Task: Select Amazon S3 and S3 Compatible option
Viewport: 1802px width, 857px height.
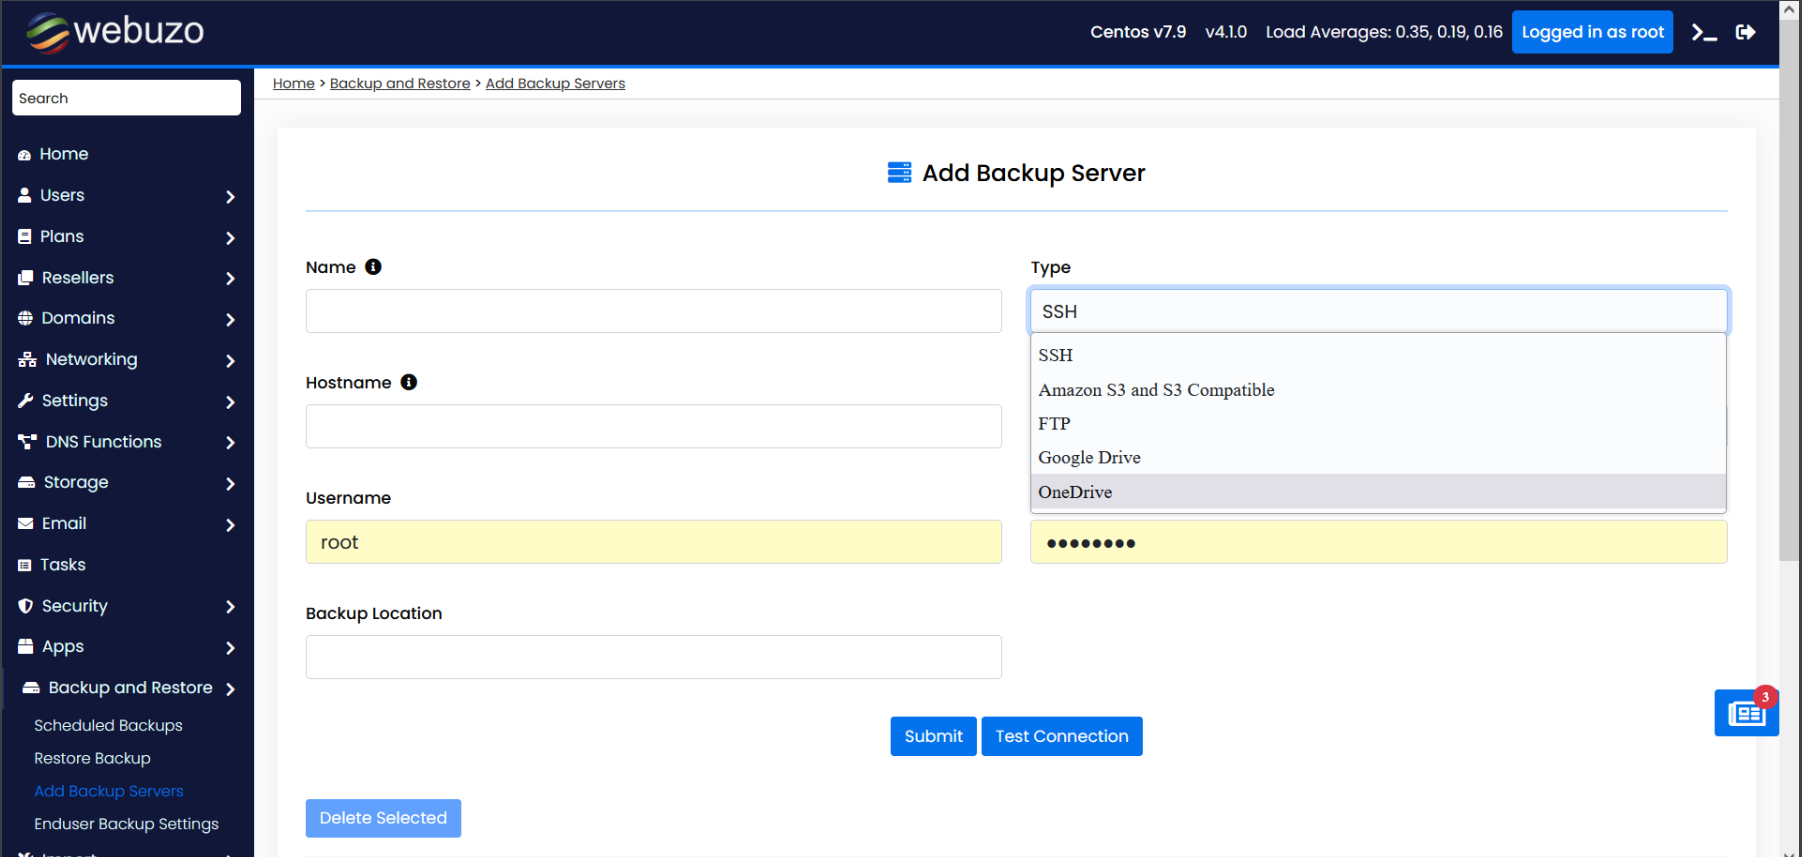Action: [1156, 390]
